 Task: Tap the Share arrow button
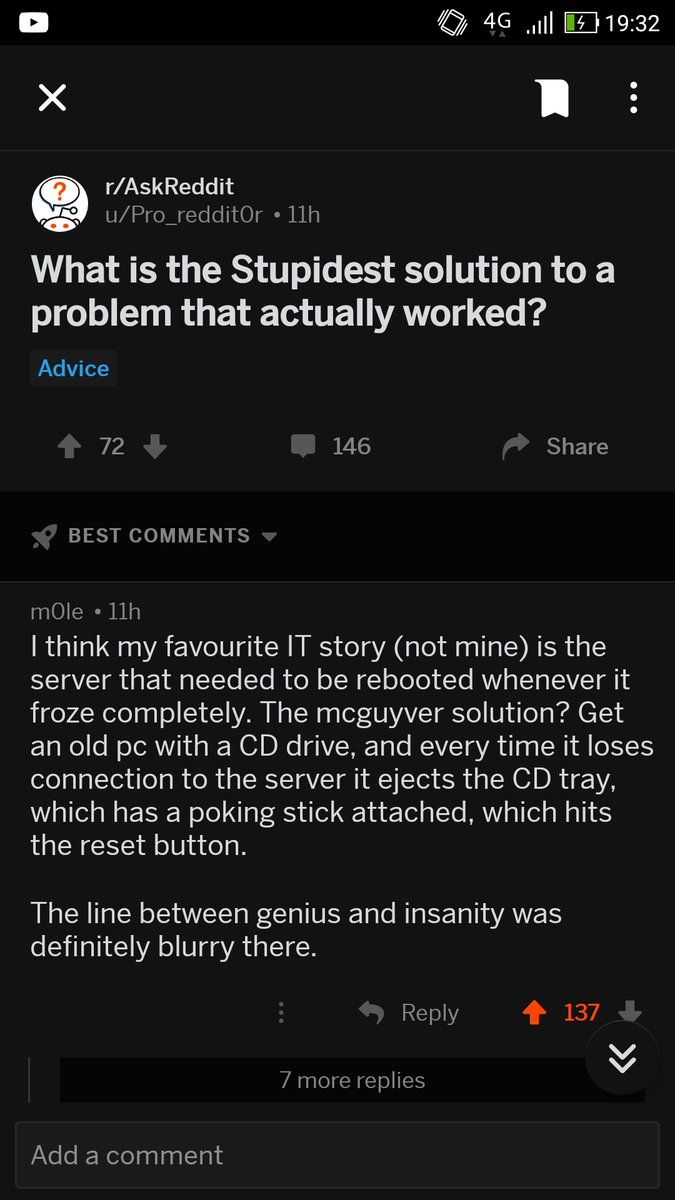556,446
